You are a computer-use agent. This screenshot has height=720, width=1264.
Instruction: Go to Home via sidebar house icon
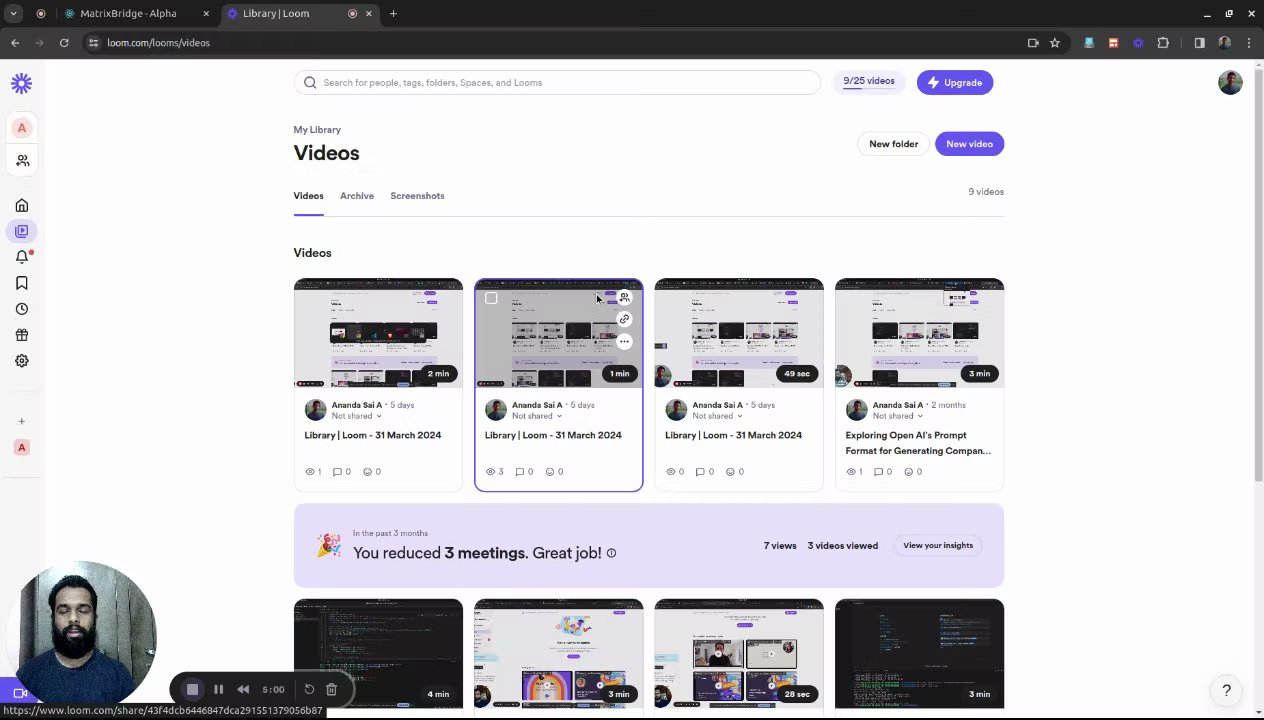22,205
